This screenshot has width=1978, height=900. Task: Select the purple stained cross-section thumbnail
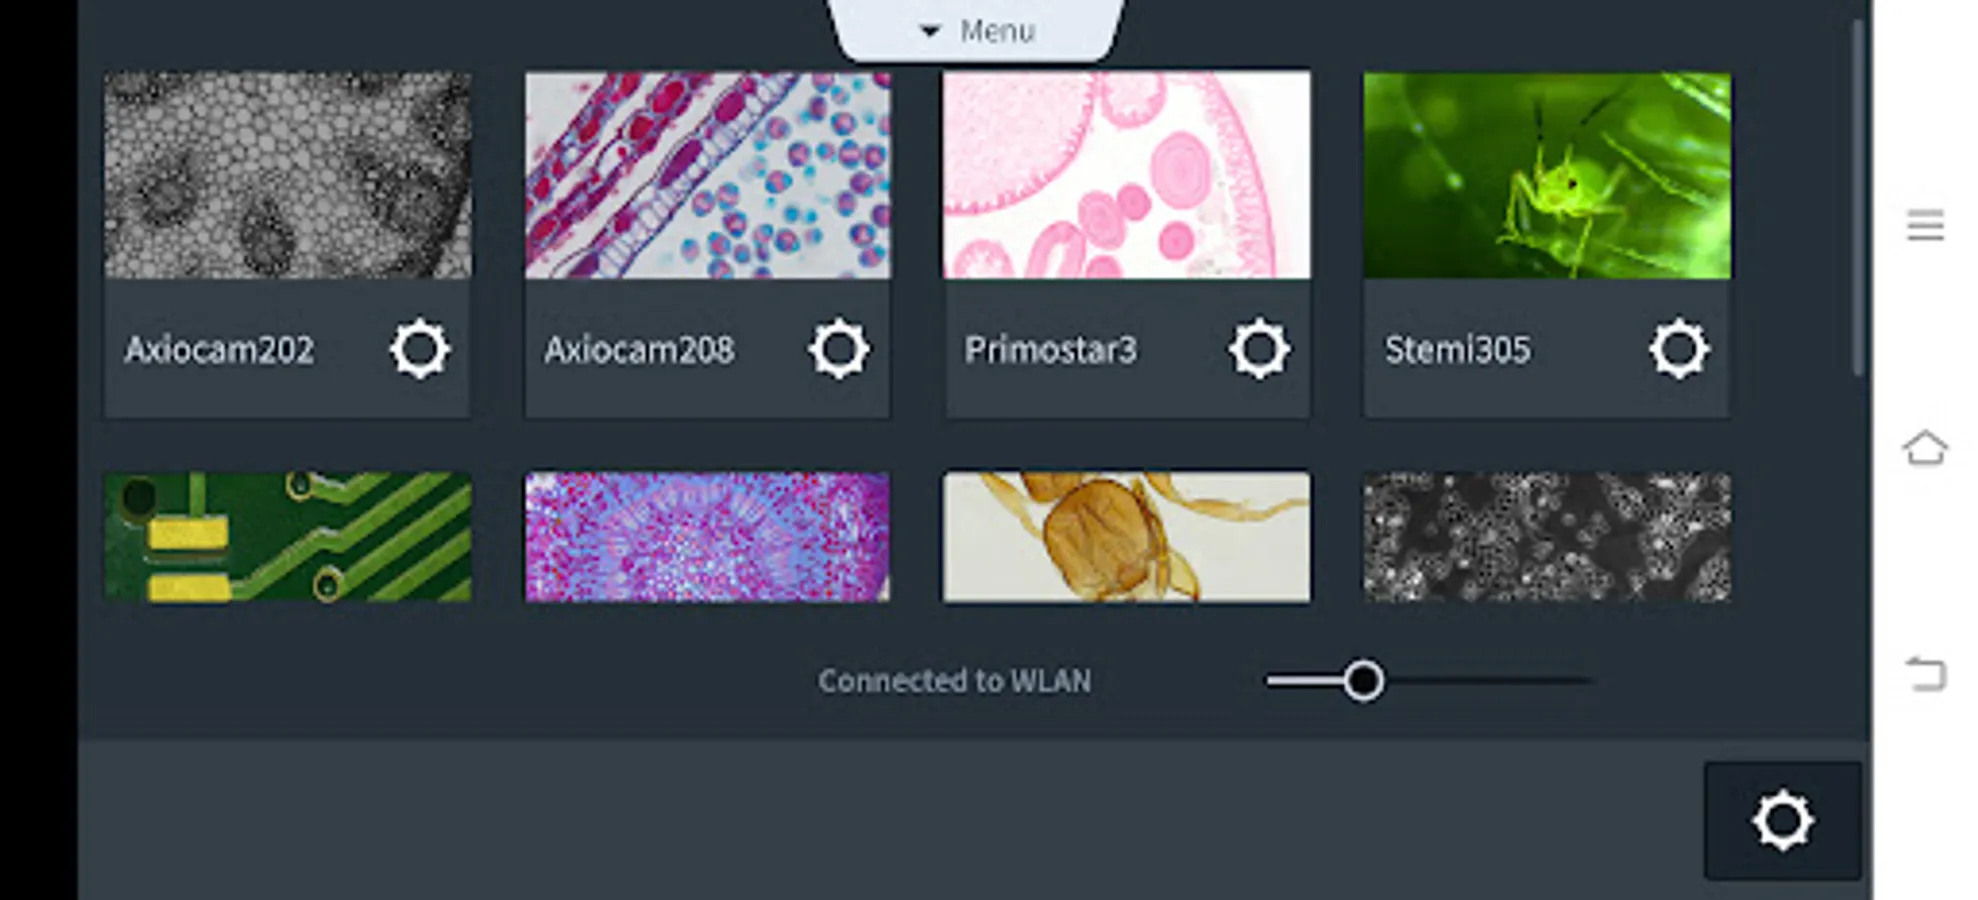click(x=708, y=537)
